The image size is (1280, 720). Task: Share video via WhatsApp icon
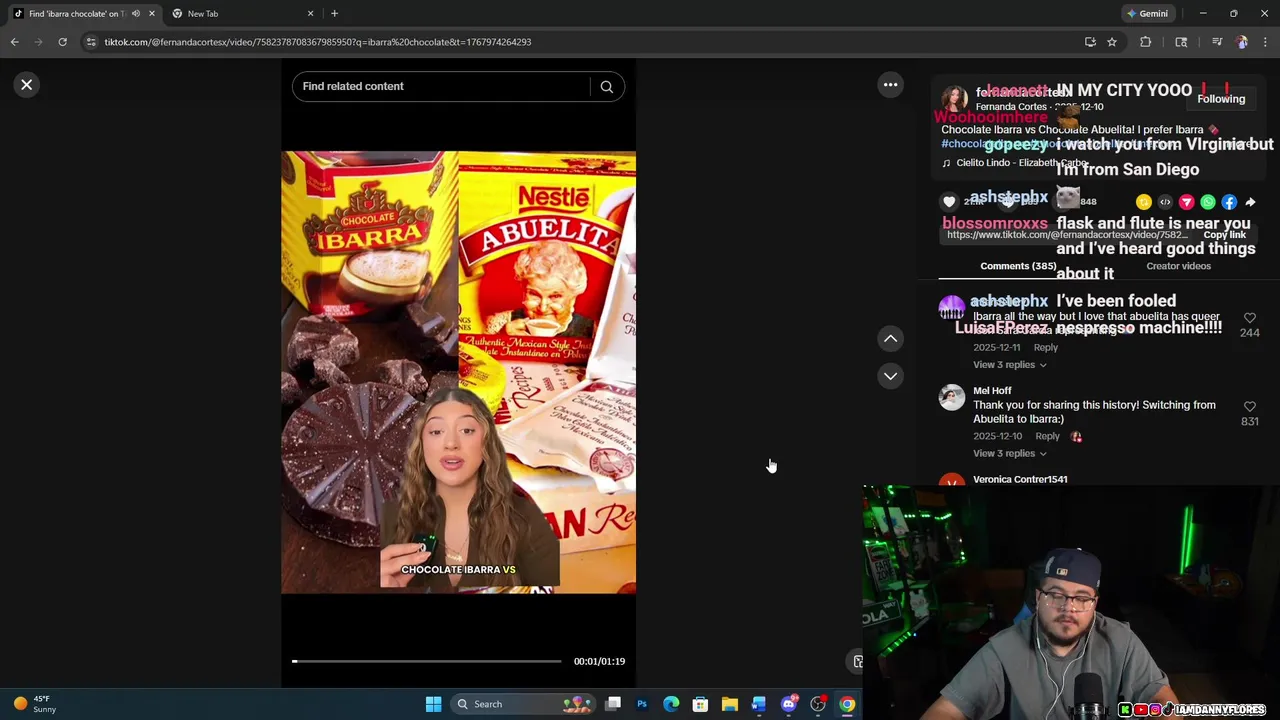[x=1208, y=202]
